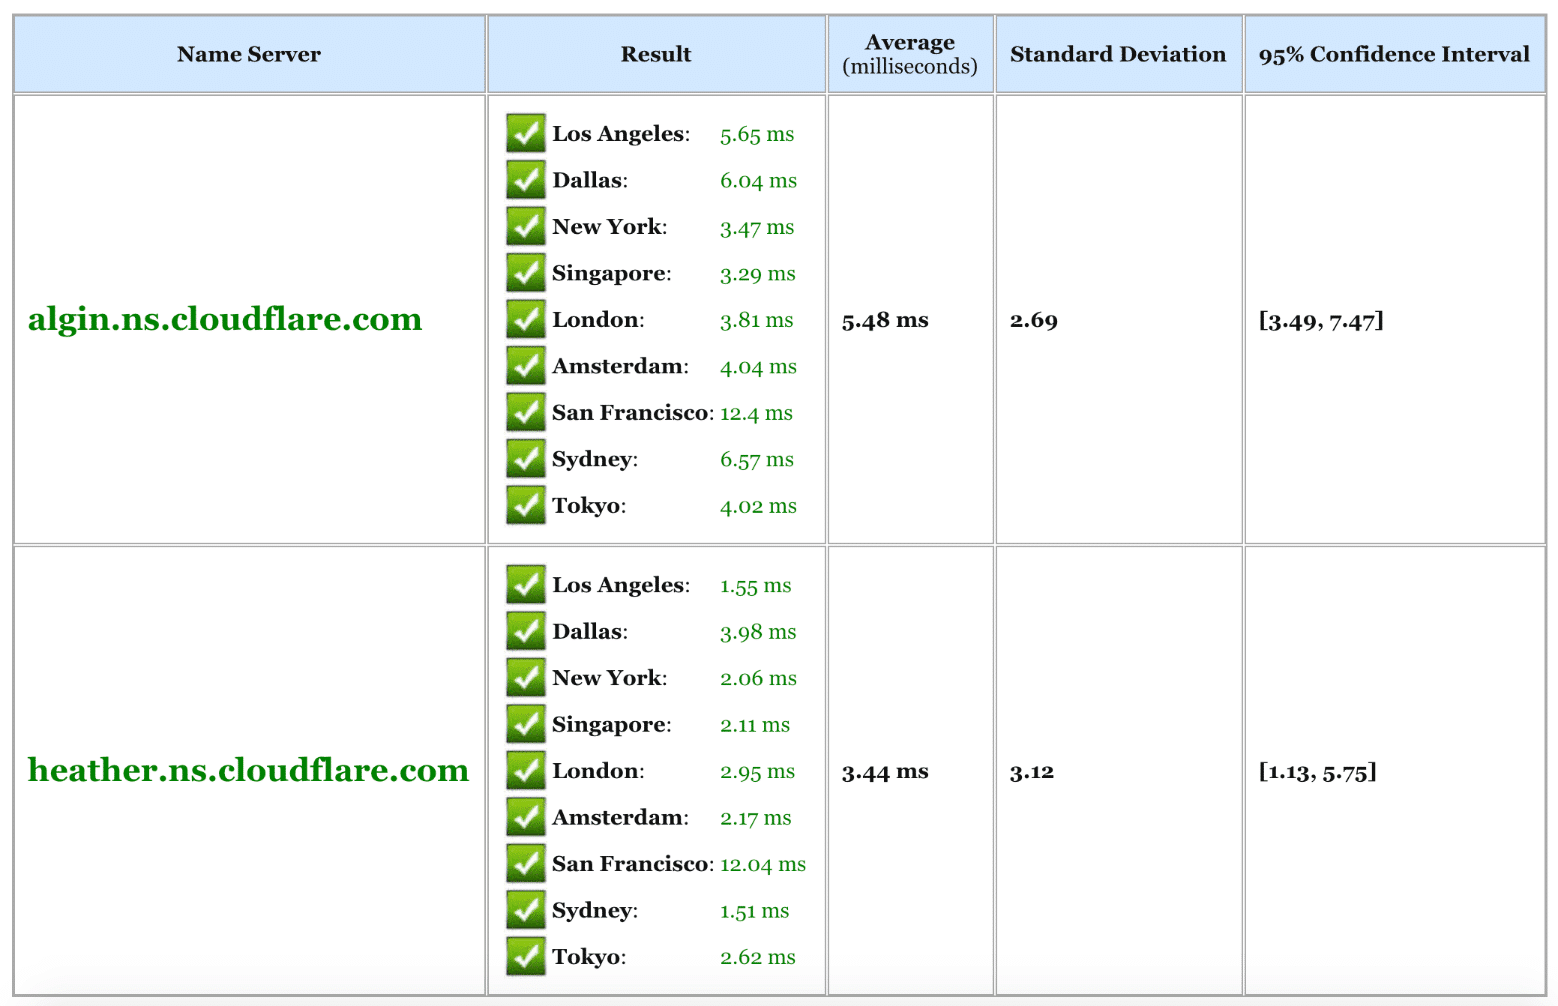Screen dimensions: 1558x1006
Task: Toggle the Tokyo check mark for algin nameserver
Action: point(526,505)
